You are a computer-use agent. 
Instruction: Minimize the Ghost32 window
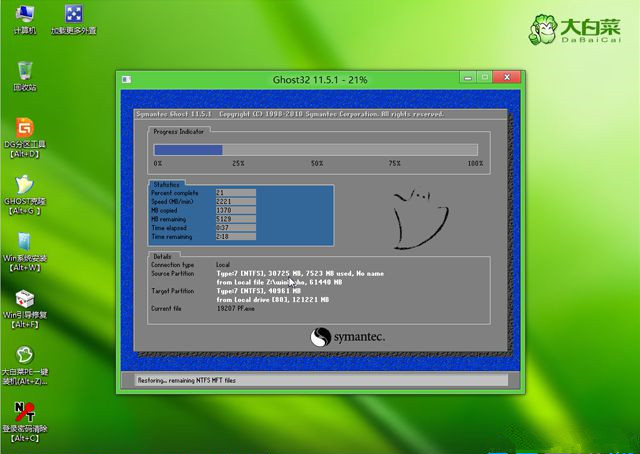pos(469,78)
